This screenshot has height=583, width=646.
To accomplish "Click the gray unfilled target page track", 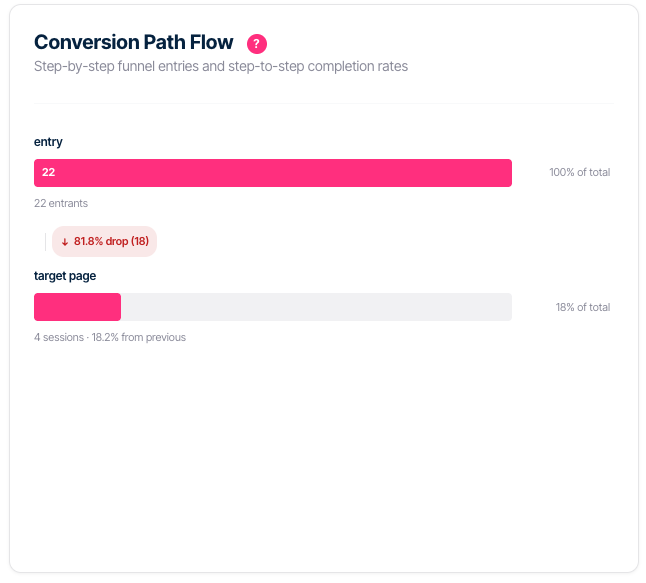I will 316,307.
